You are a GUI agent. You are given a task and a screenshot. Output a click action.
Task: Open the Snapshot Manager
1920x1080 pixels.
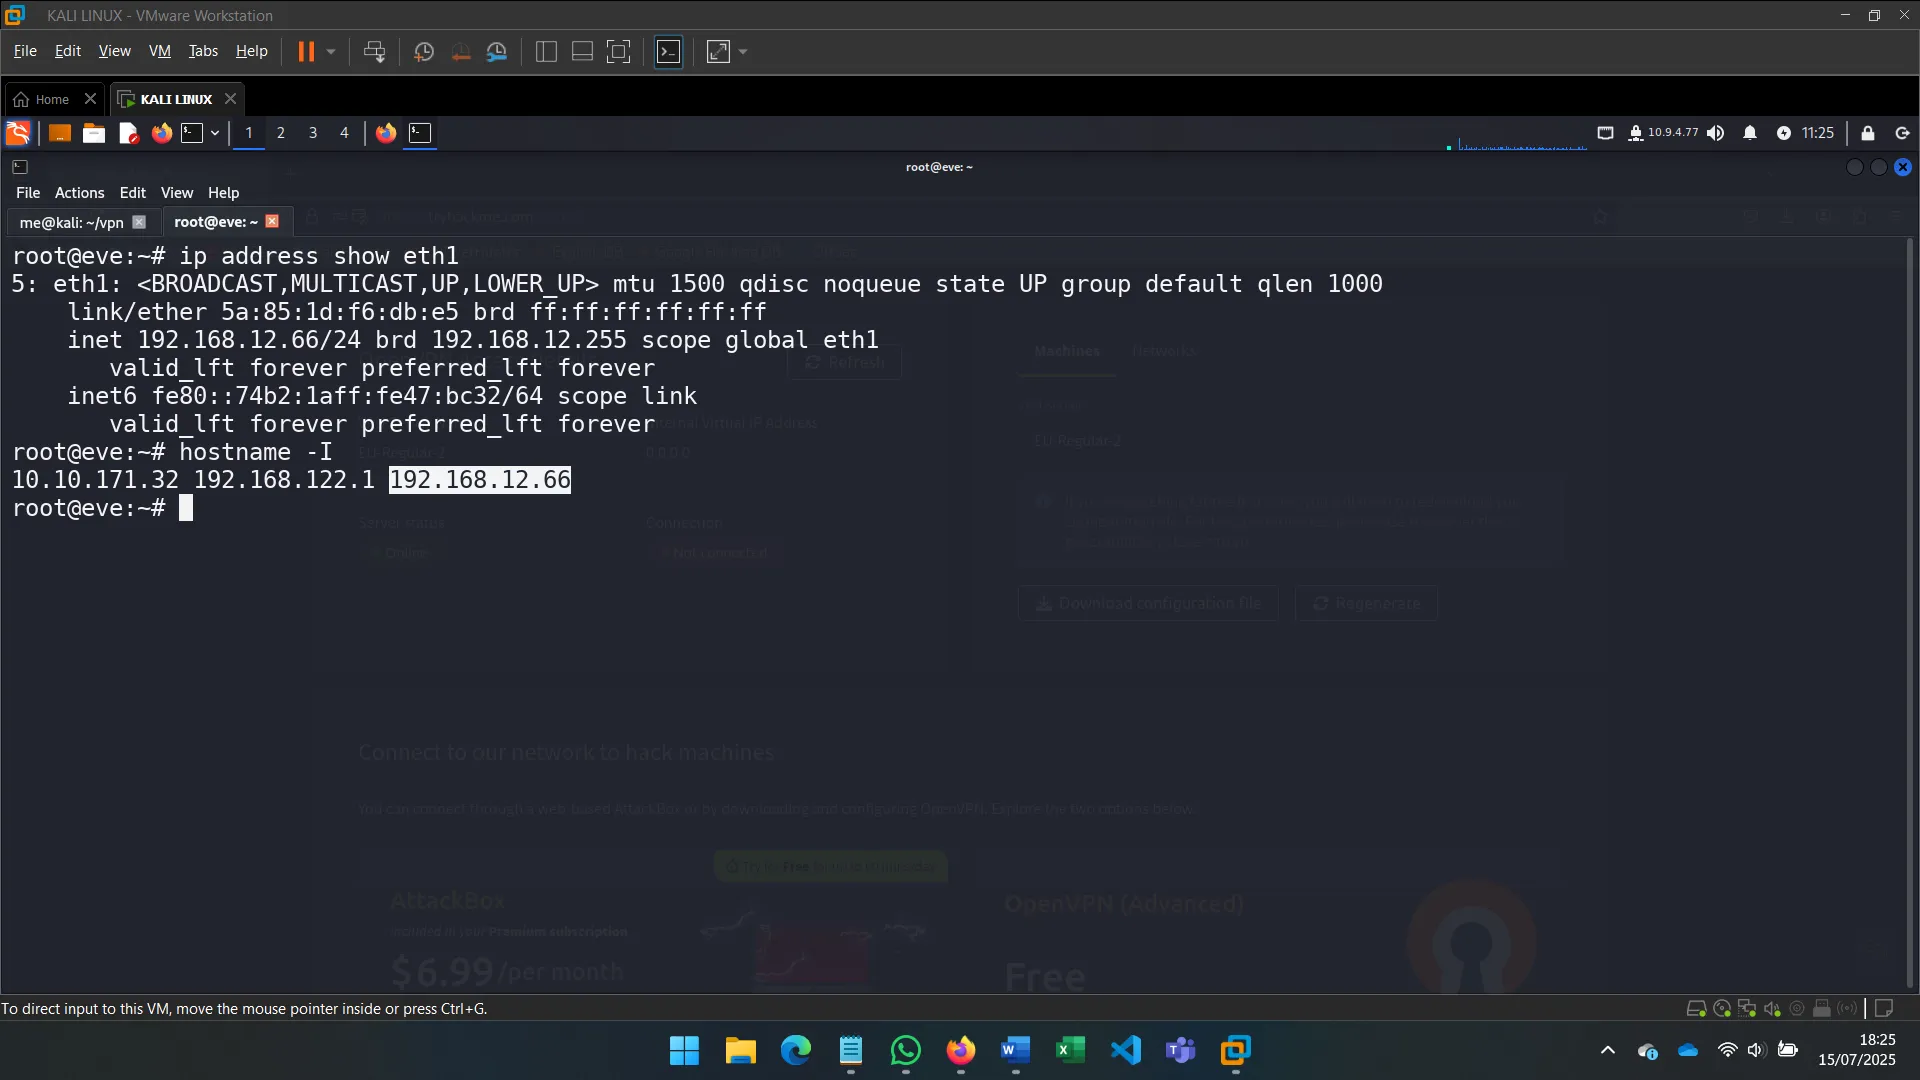[497, 51]
